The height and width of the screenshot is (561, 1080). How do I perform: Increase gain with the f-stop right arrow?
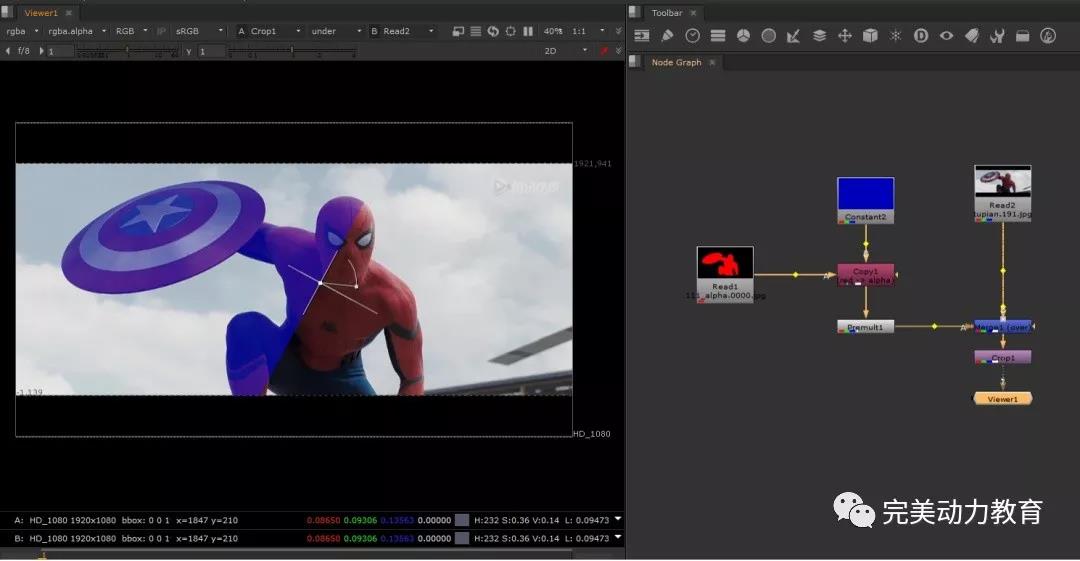pos(41,51)
